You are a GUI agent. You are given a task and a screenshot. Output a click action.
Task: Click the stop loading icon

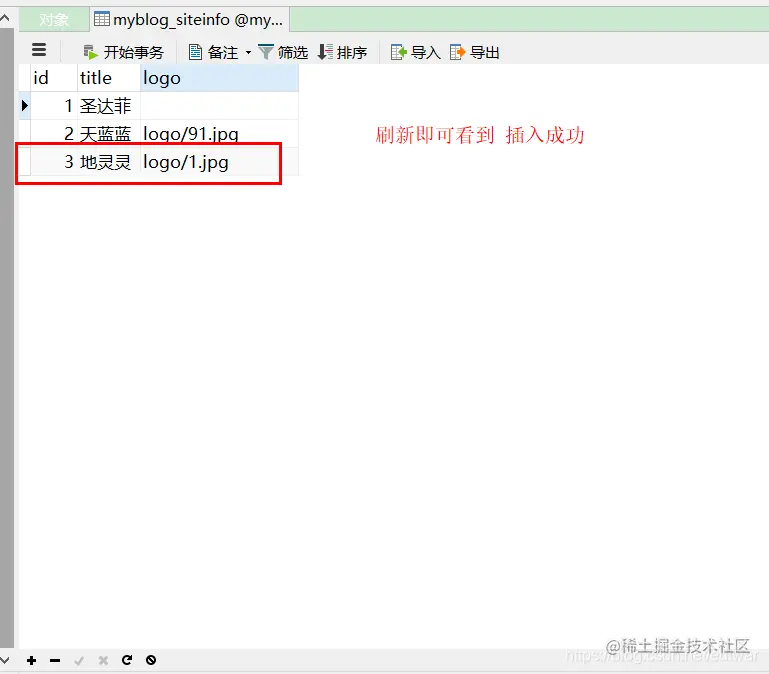pos(151,660)
